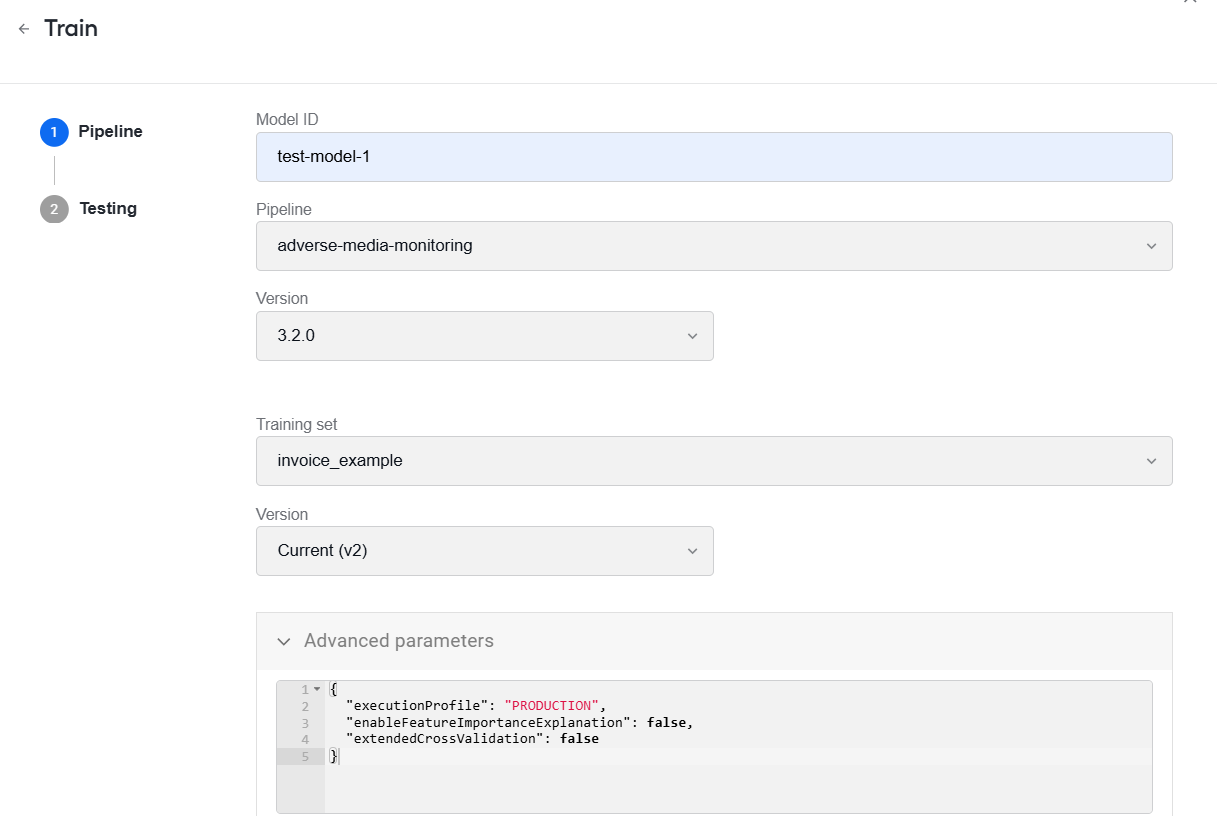Viewport: 1217px width, 816px height.
Task: Open the Pipeline dropdown adverse-media-monitoring
Action: pyautogui.click(x=714, y=246)
